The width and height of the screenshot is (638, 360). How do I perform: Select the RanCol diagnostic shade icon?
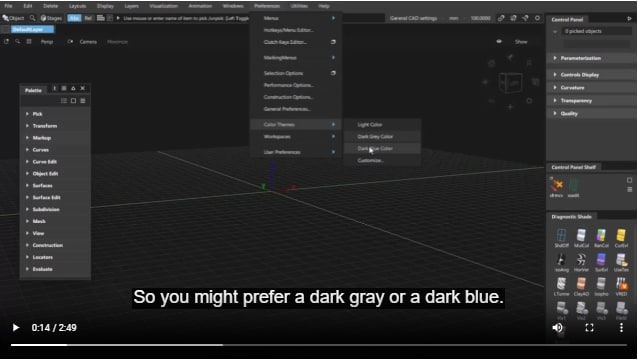point(601,235)
